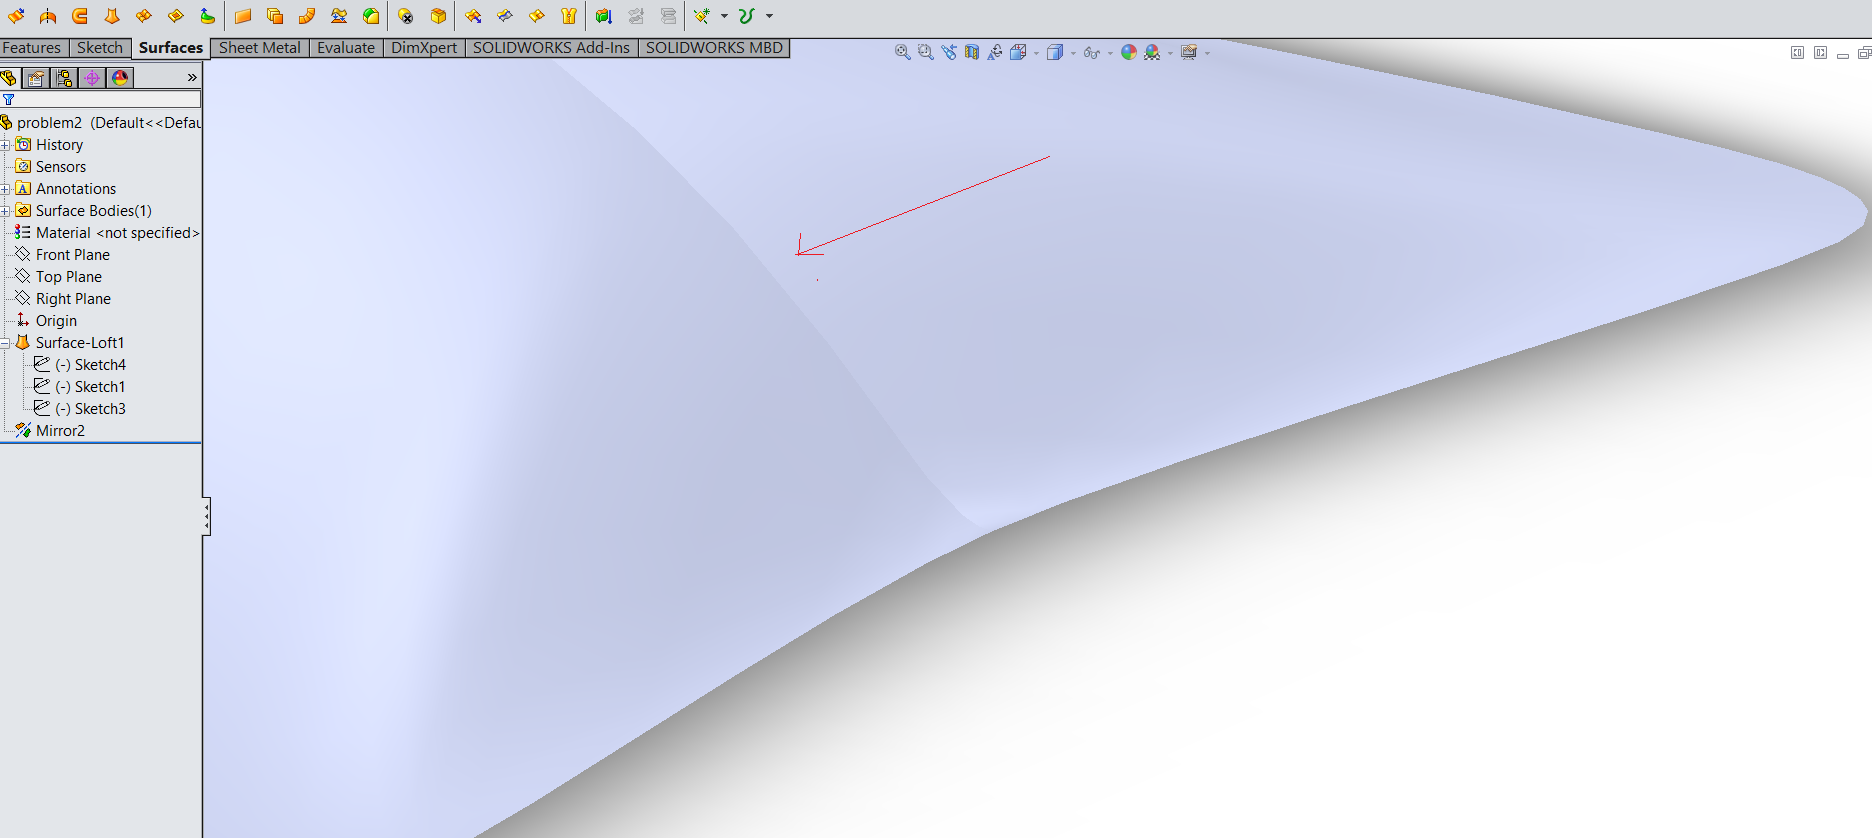The width and height of the screenshot is (1872, 838).
Task: Open the Sheet Metal tab
Action: coord(260,48)
